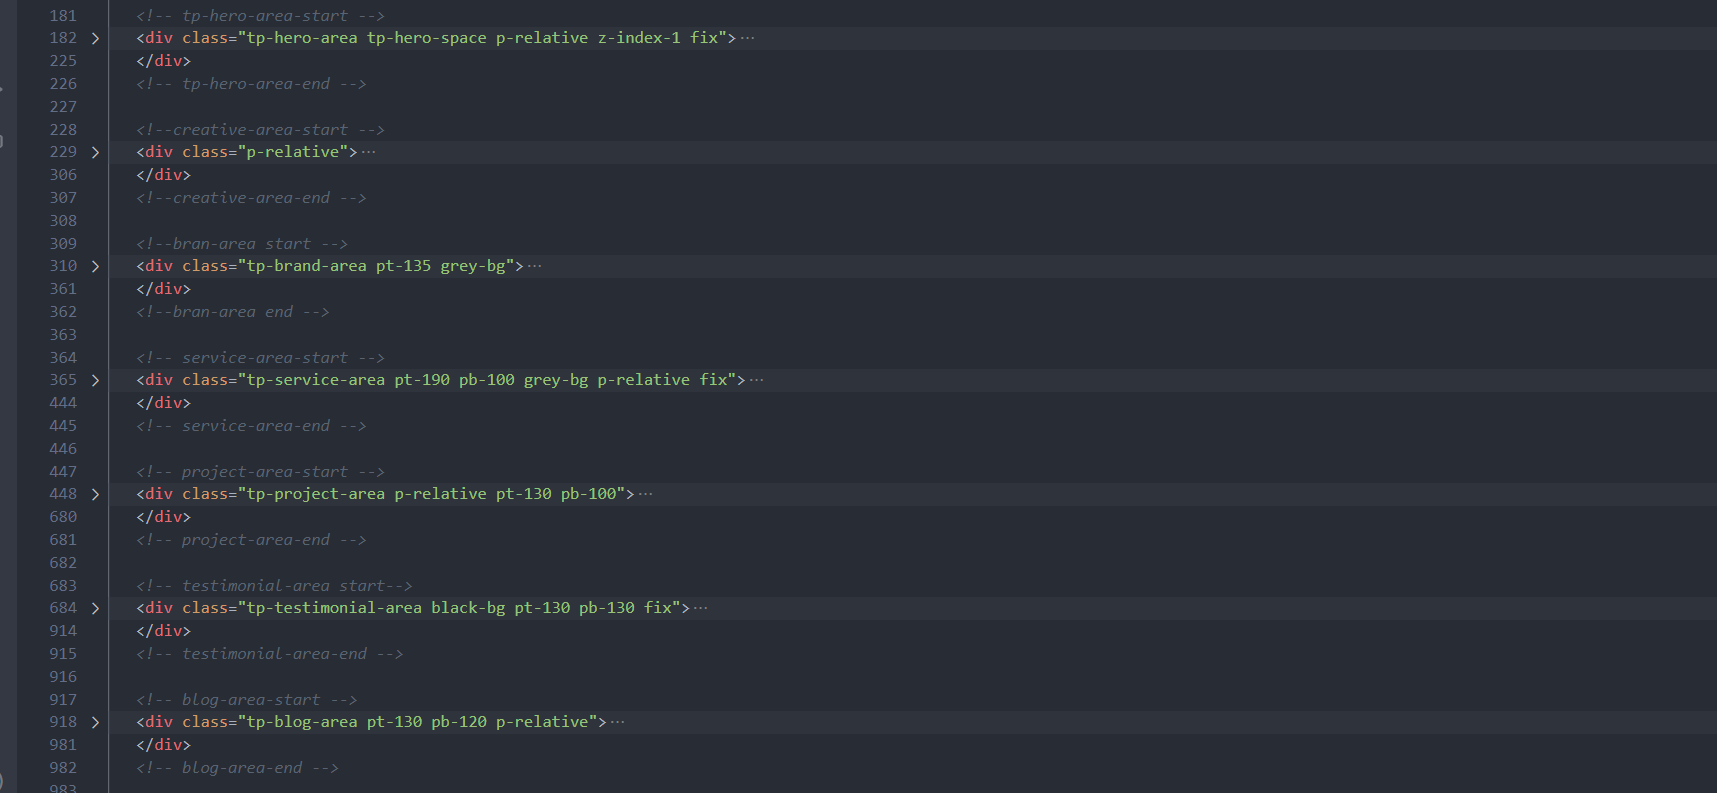Image resolution: width=1717 pixels, height=793 pixels.
Task: Expand the folded tp-hero-area div
Action: pyautogui.click(x=96, y=38)
